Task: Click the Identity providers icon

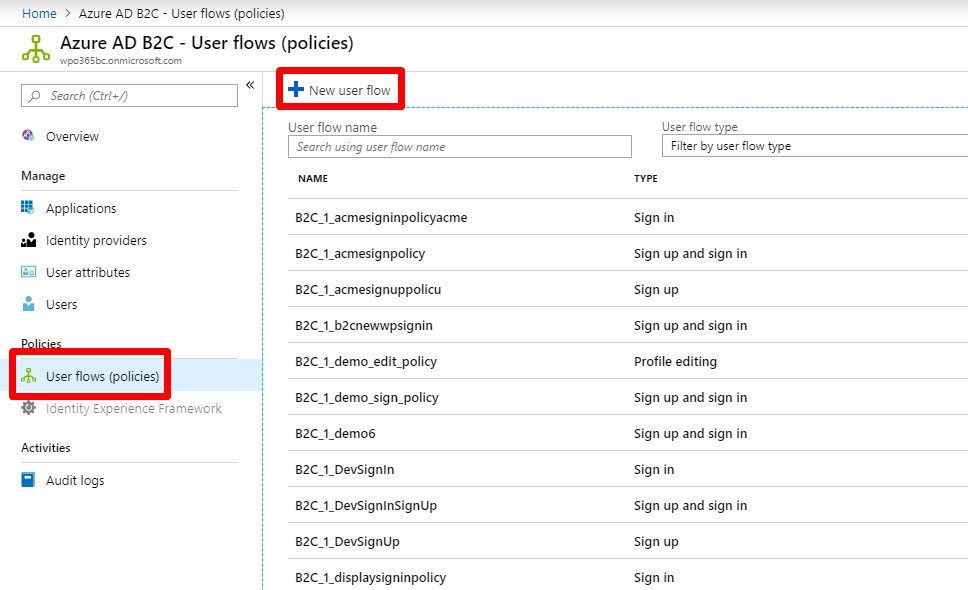Action: 28,240
